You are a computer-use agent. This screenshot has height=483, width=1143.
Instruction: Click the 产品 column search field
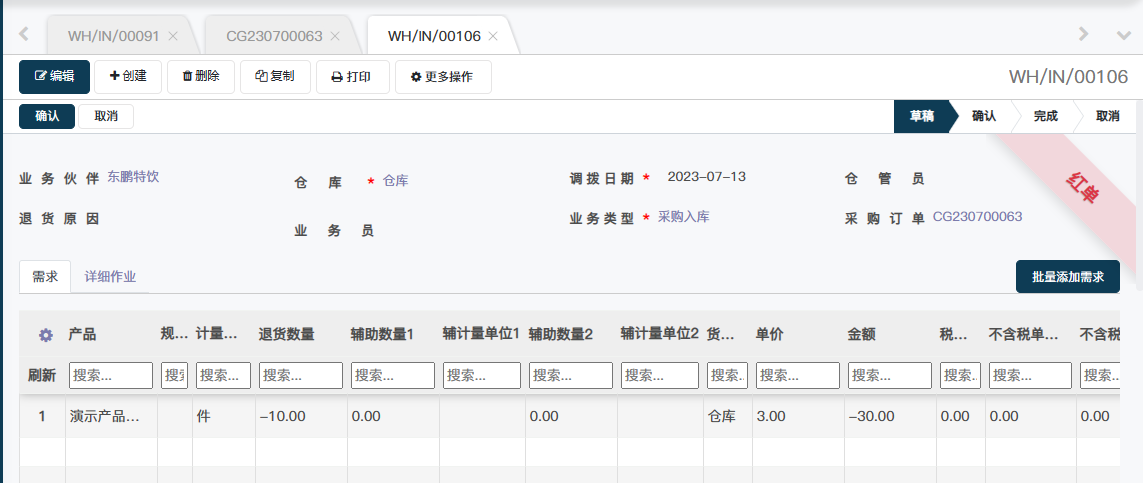110,375
